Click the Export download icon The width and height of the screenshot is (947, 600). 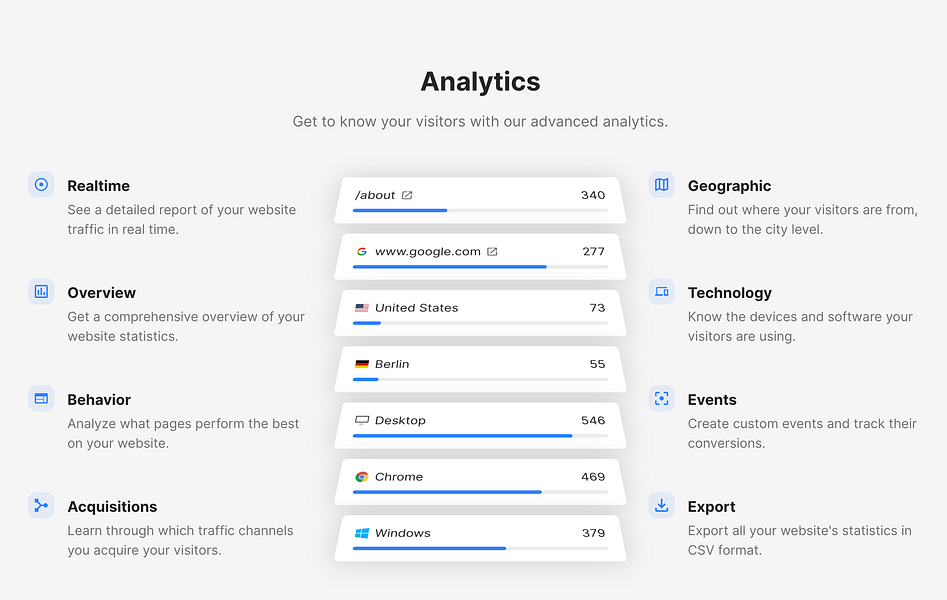click(661, 505)
